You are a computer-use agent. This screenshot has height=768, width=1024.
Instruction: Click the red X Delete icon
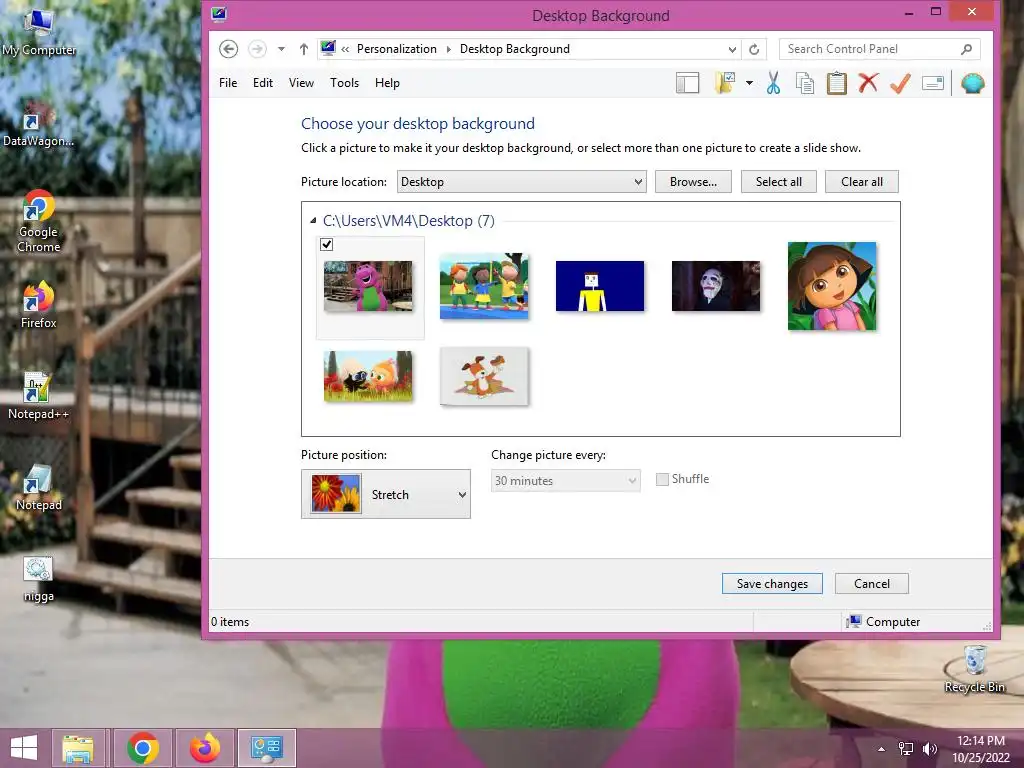tap(869, 83)
